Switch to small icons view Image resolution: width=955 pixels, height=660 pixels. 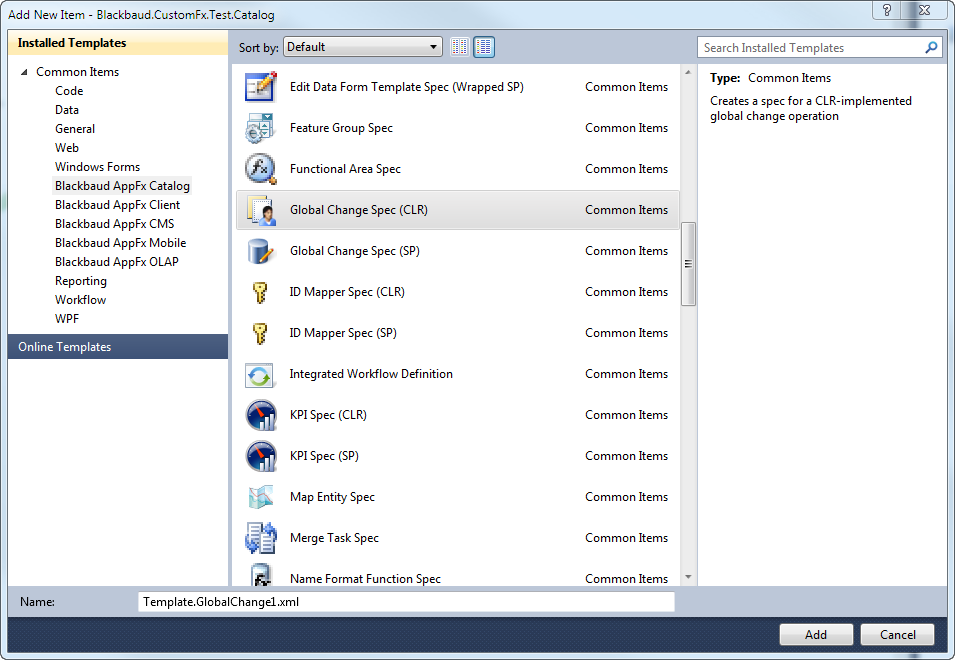[460, 47]
